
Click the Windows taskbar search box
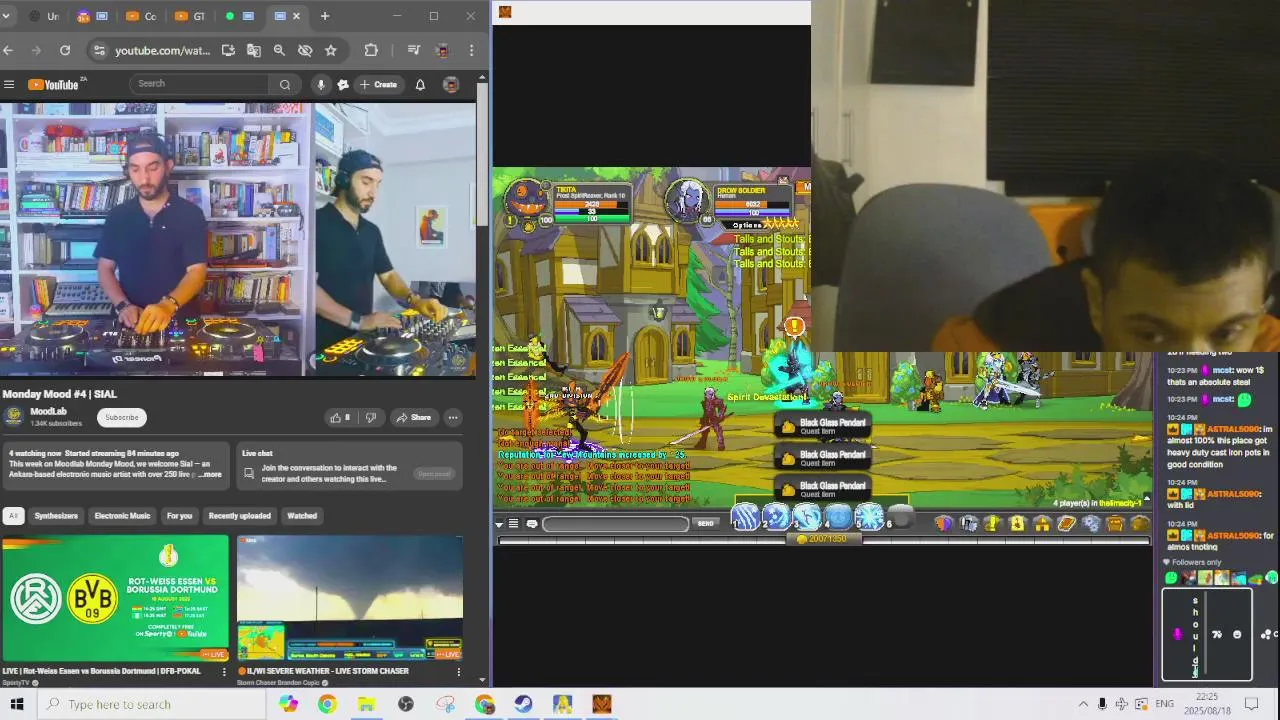tap(152, 704)
